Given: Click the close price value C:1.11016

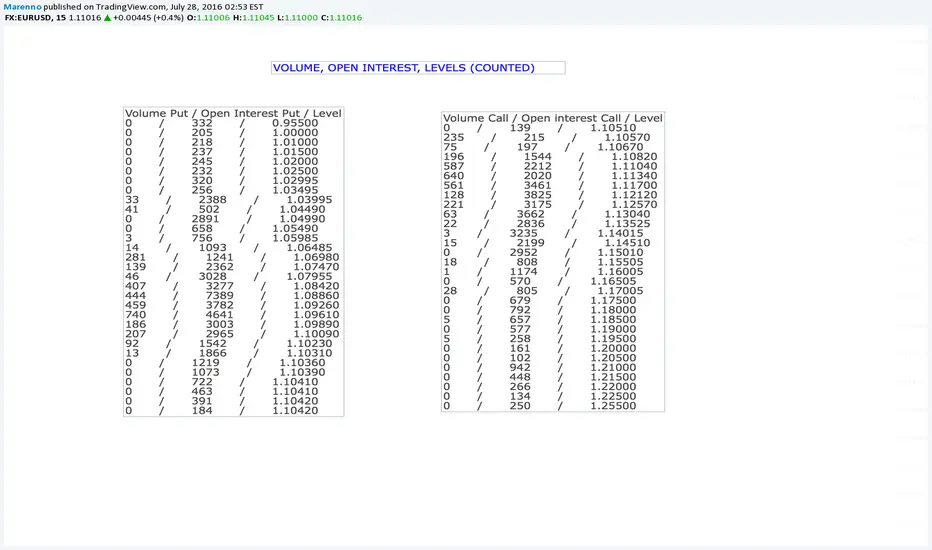Looking at the screenshot, I should tap(341, 18).
